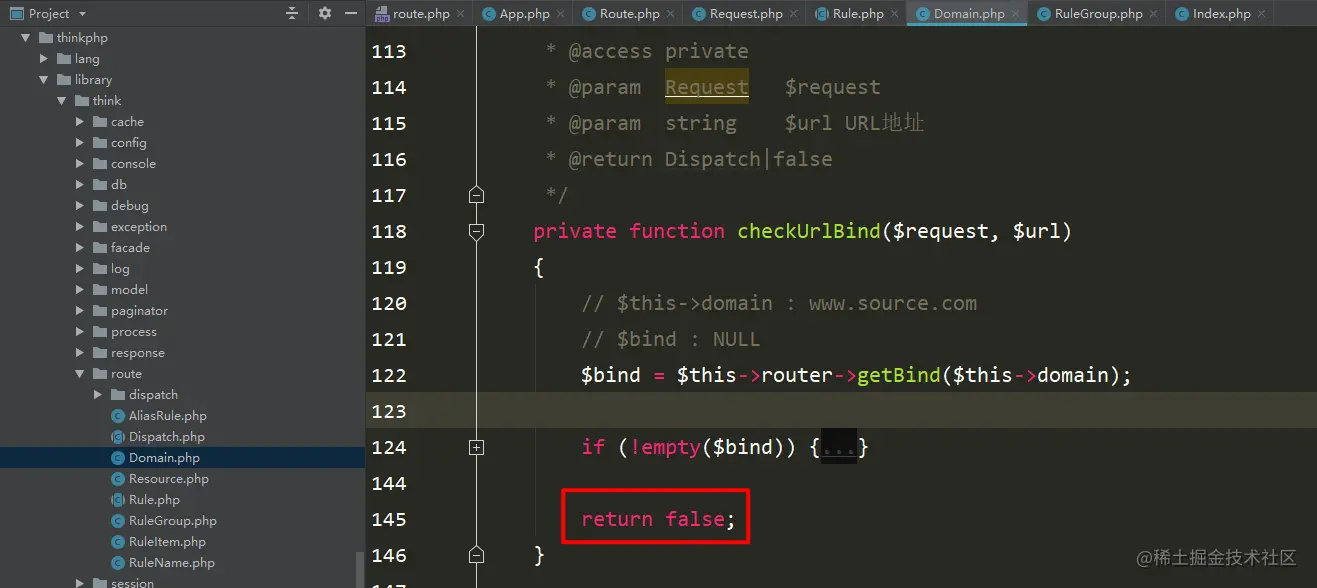Screen dimensions: 1317x588
Task: Select the facade folder in tree
Action: pyautogui.click(x=130, y=248)
